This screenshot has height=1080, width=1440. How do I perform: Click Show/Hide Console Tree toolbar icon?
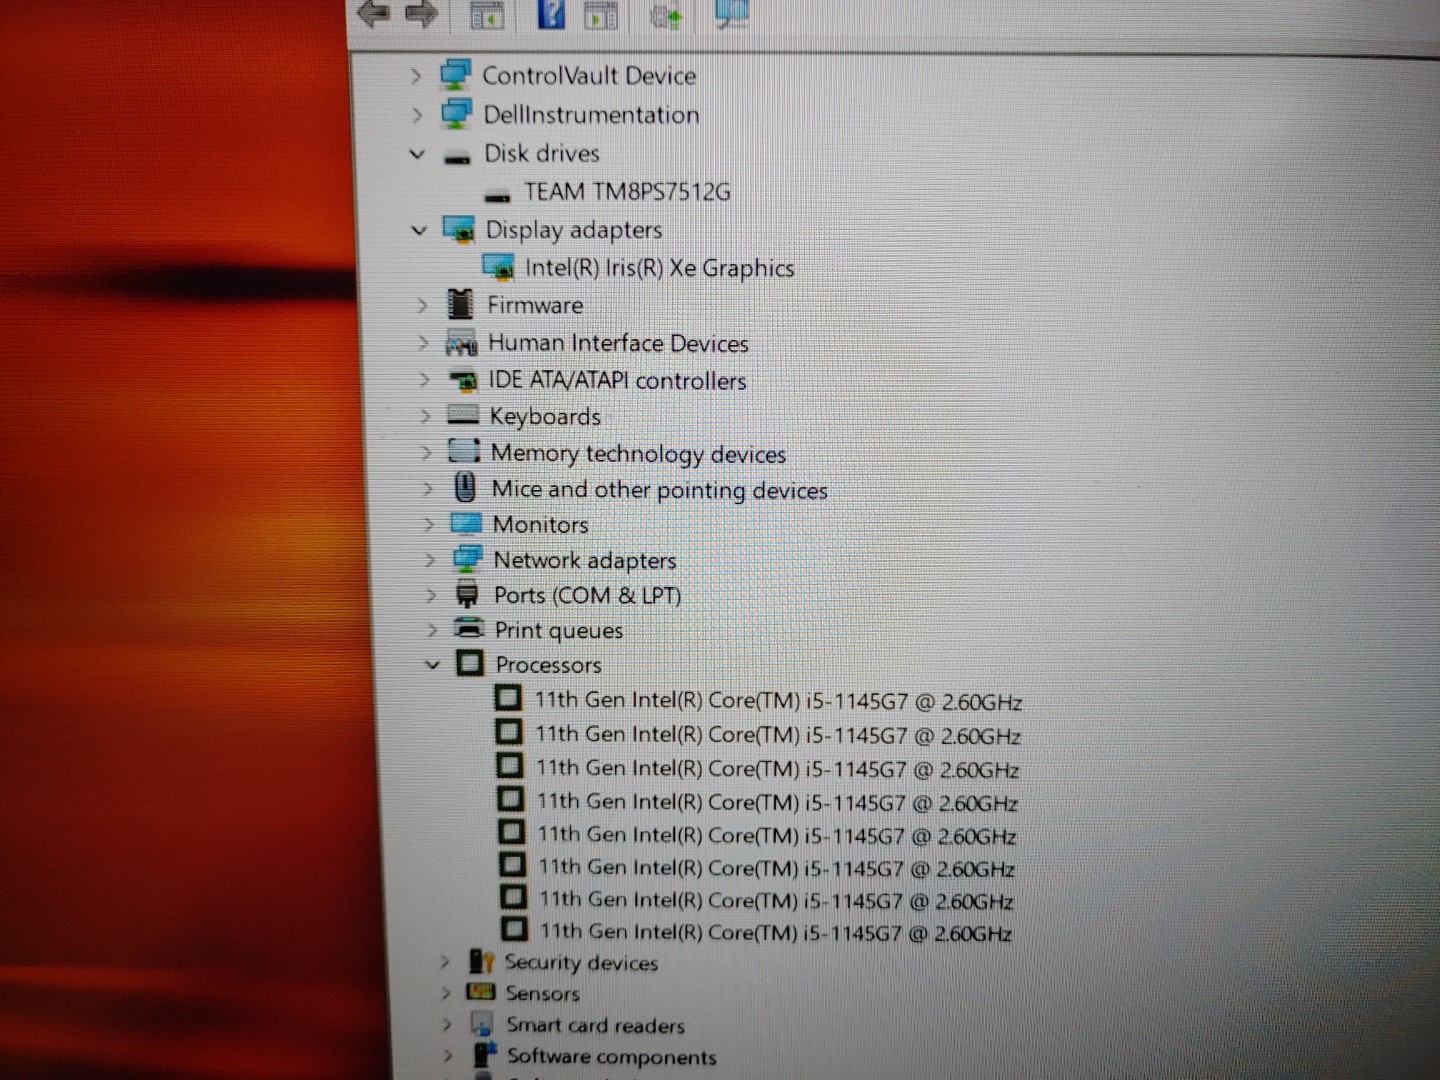[487, 15]
